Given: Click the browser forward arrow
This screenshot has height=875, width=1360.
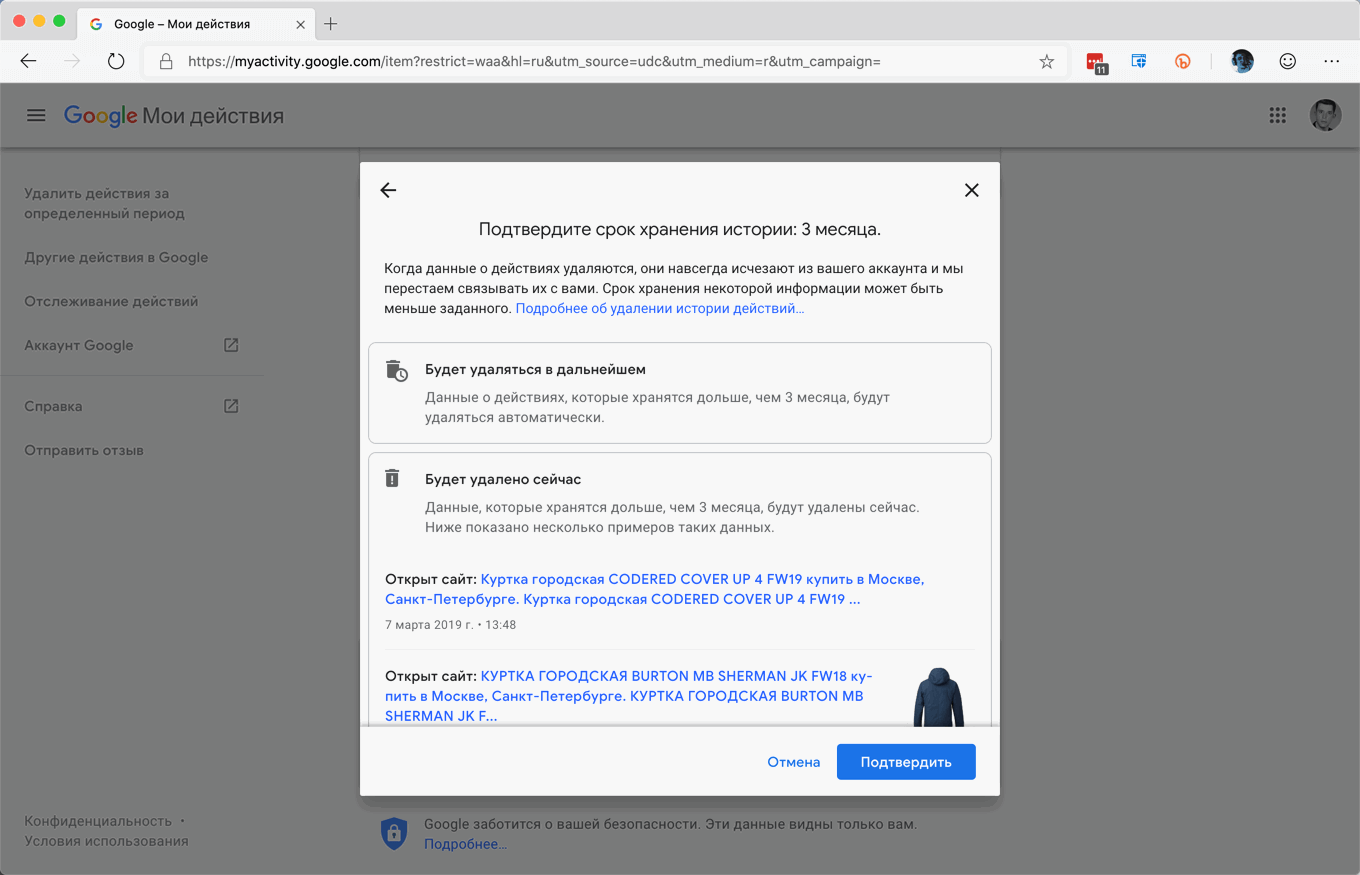Looking at the screenshot, I should 72,62.
